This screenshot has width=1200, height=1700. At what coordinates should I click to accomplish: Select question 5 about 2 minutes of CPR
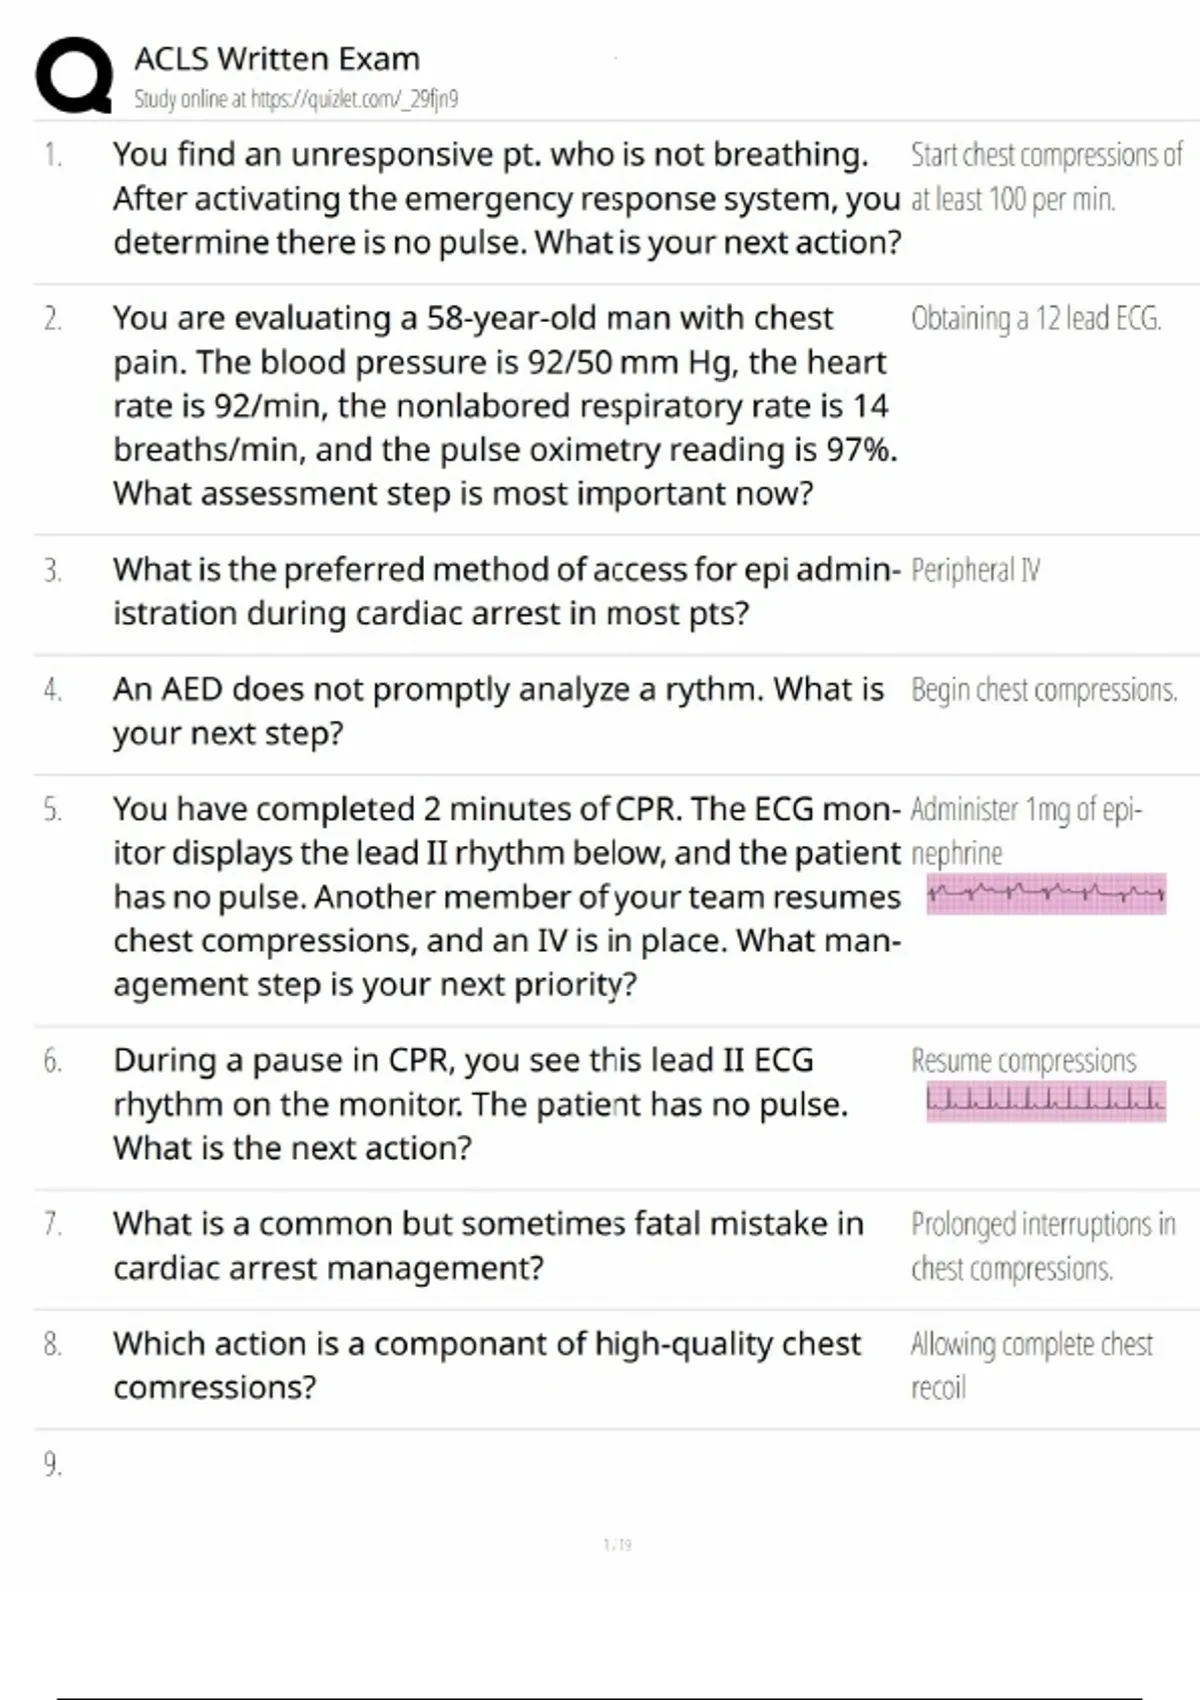tap(507, 896)
